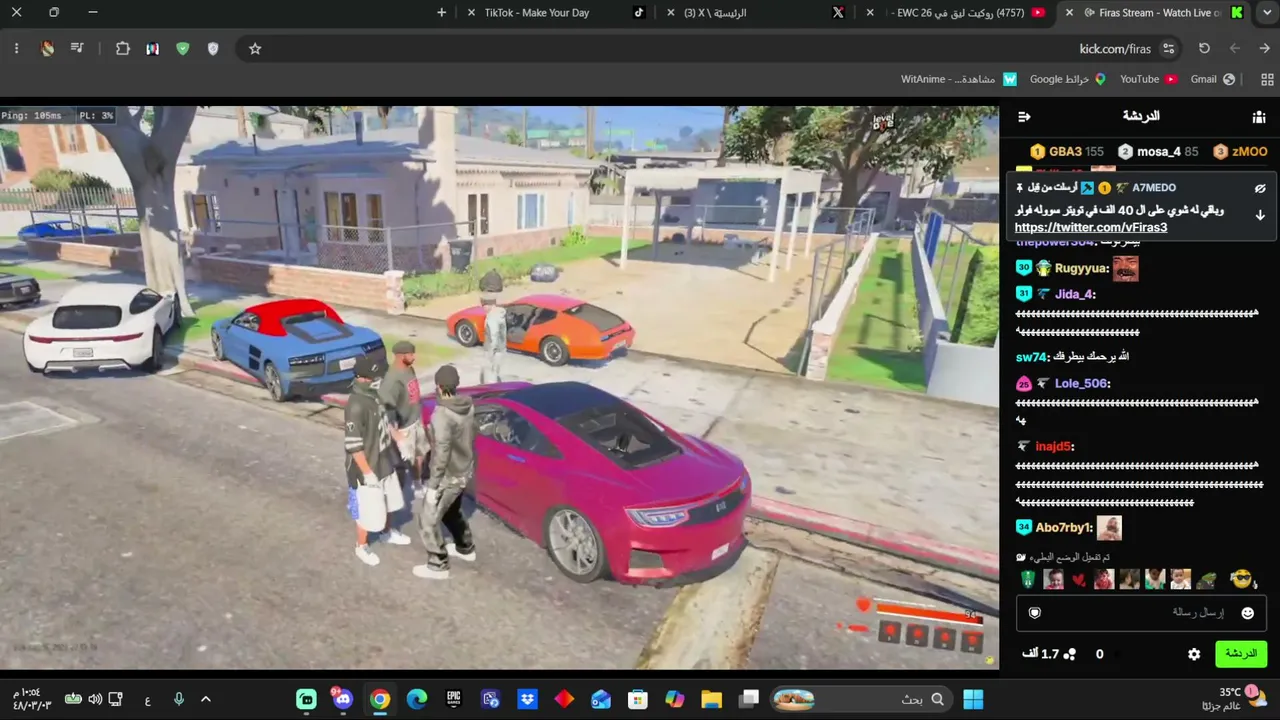Click the kick.com/firas address bar

[x=710, y=48]
